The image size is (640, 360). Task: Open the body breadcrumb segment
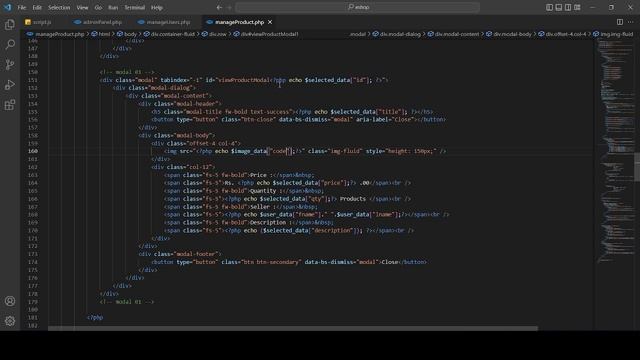pos(130,34)
